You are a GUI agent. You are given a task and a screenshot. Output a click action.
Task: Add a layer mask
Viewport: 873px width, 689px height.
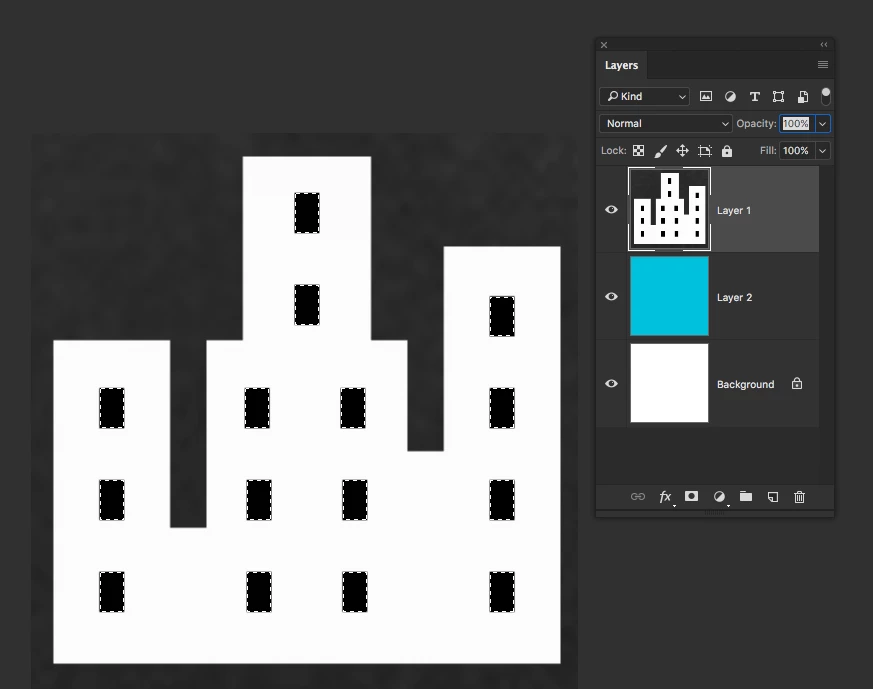tap(691, 496)
